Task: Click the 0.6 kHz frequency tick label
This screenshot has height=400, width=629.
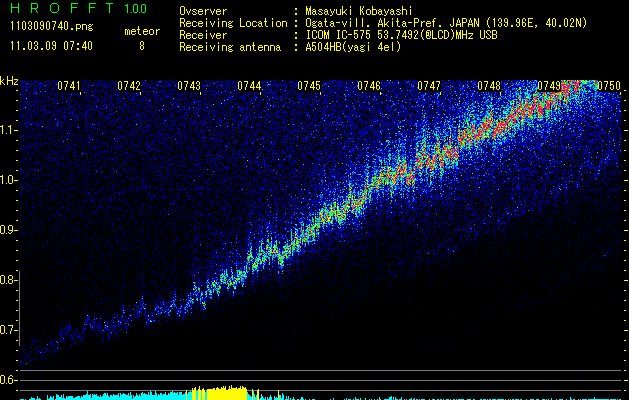Action: (7, 380)
